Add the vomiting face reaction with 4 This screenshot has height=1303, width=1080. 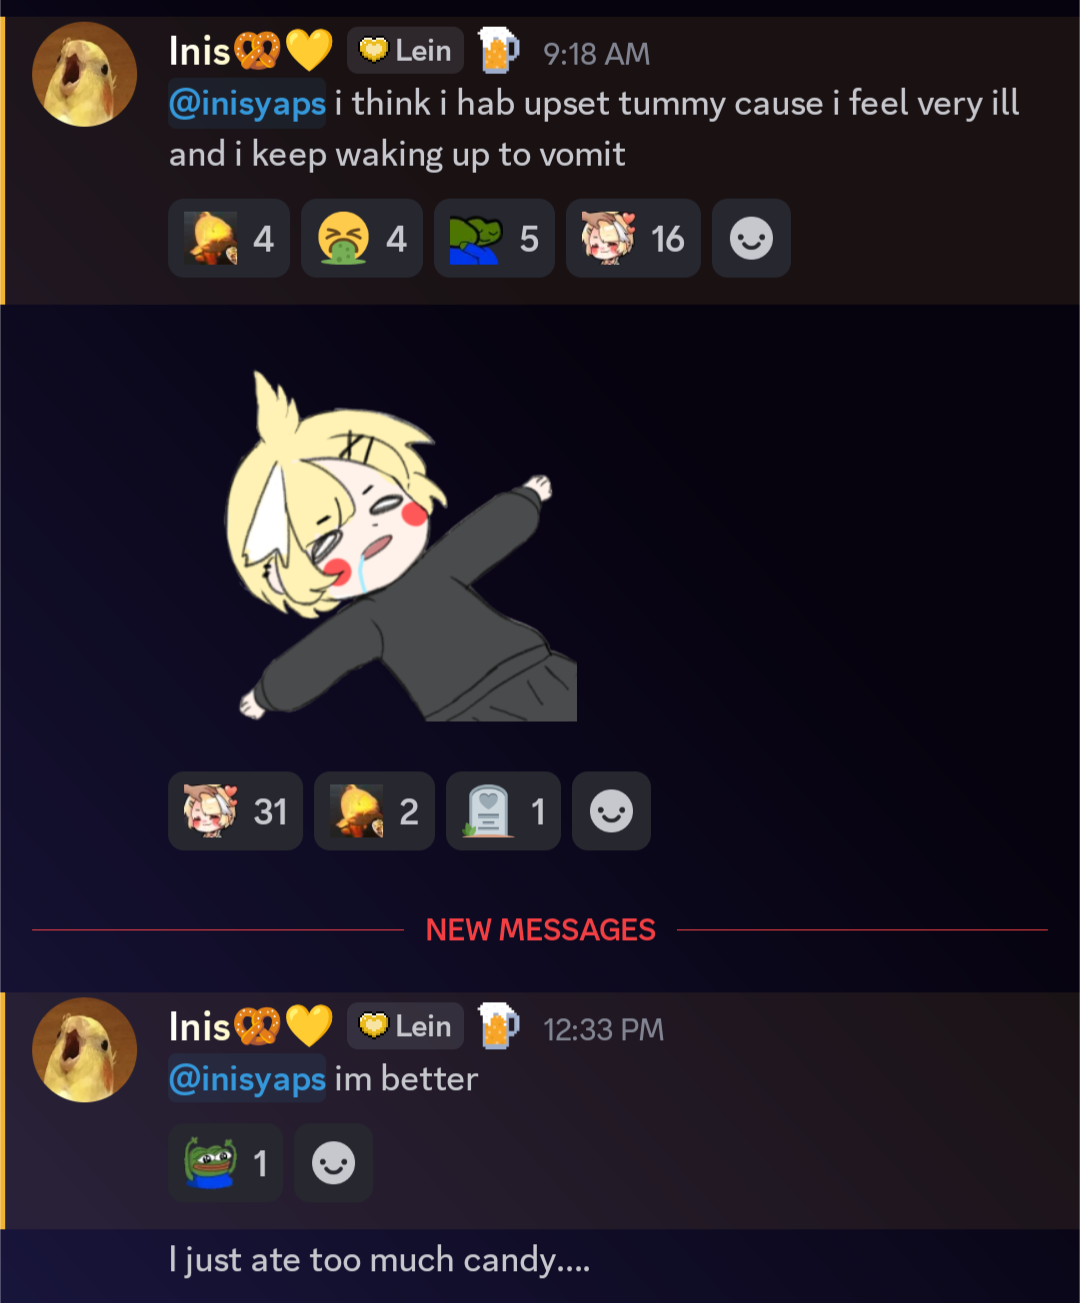coord(361,238)
